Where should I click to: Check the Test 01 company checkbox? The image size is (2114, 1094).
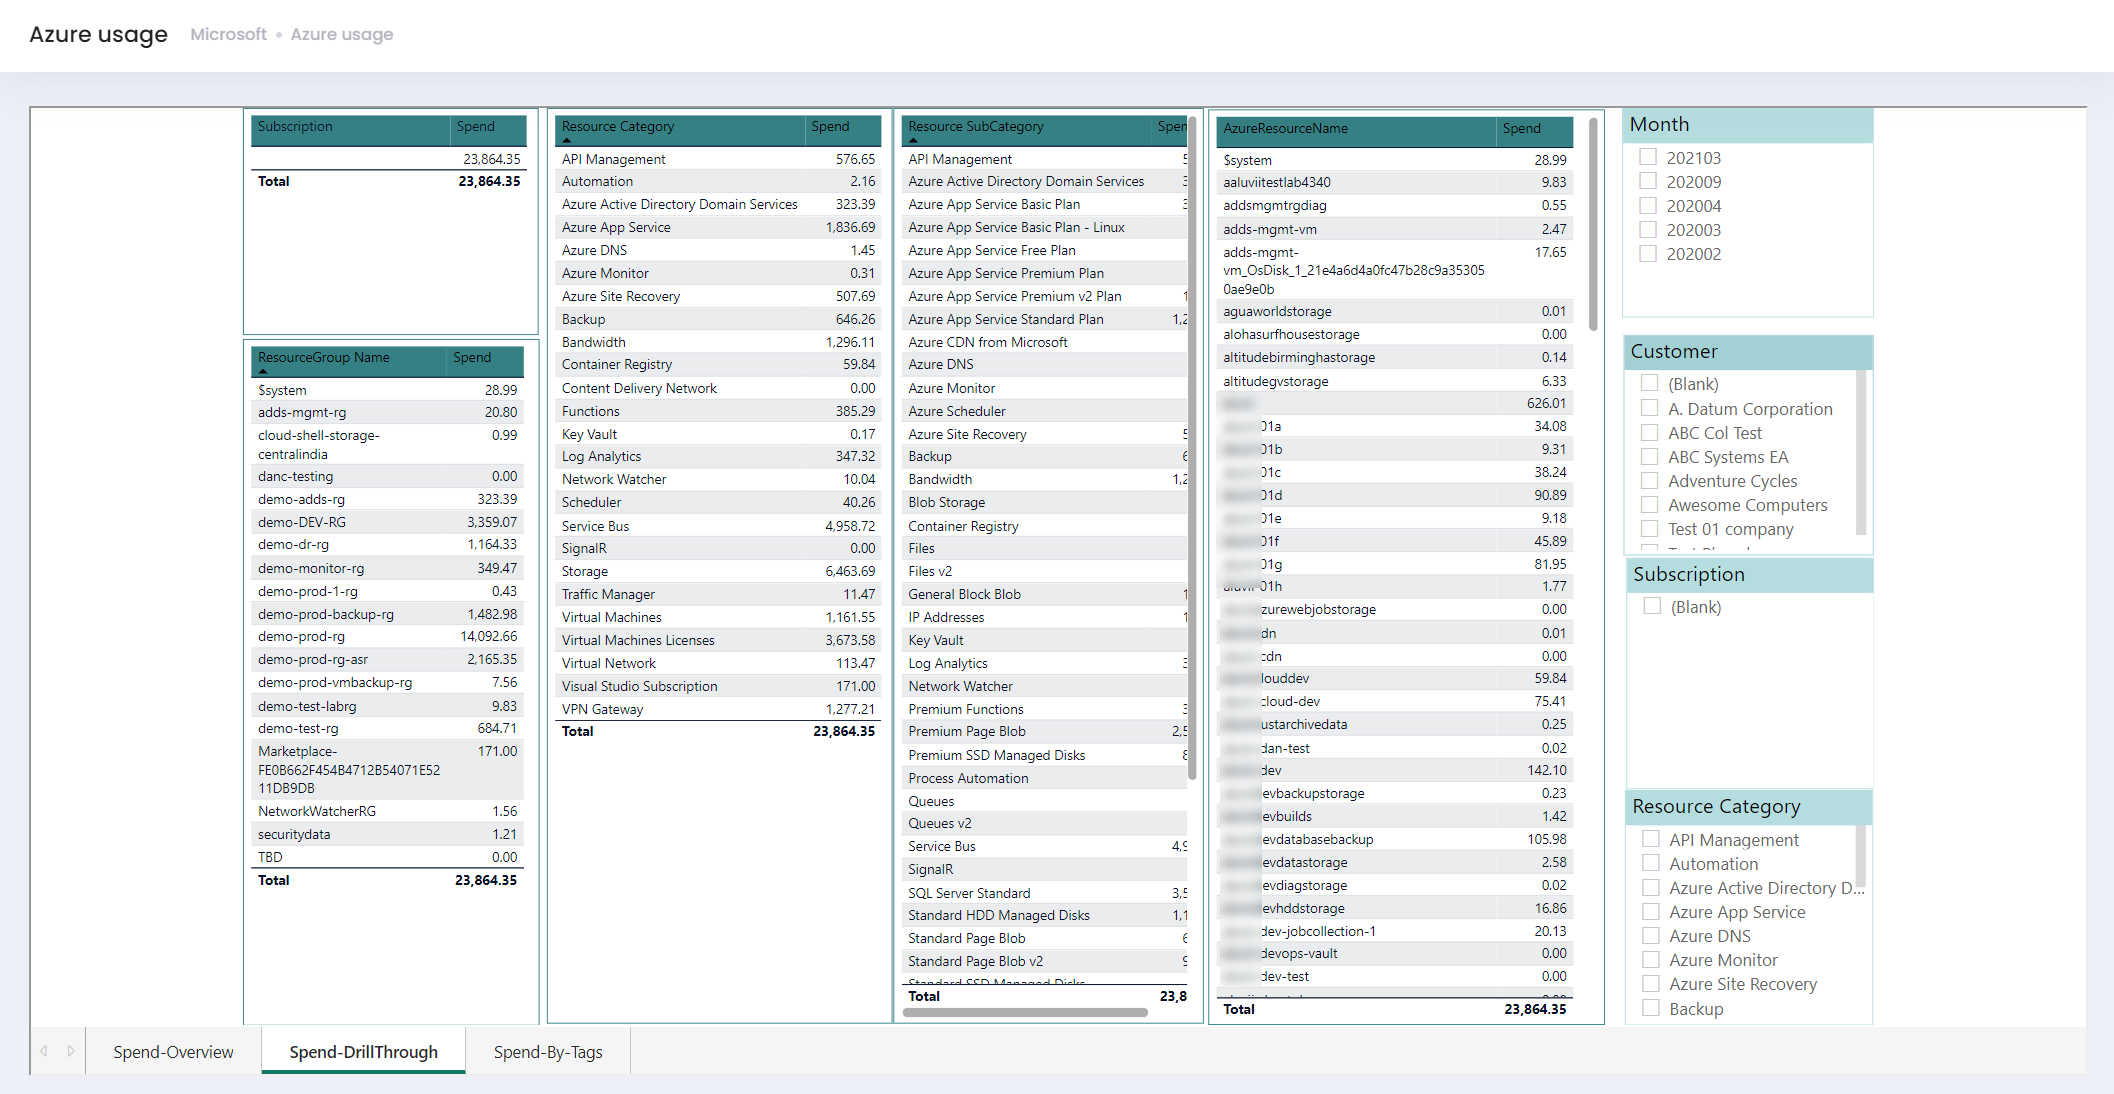1650,528
